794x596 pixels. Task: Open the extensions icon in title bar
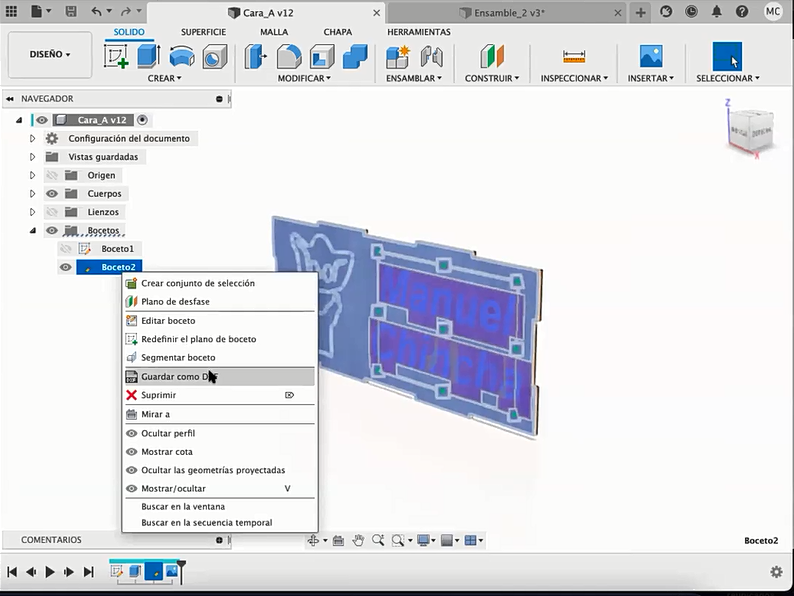[666, 12]
